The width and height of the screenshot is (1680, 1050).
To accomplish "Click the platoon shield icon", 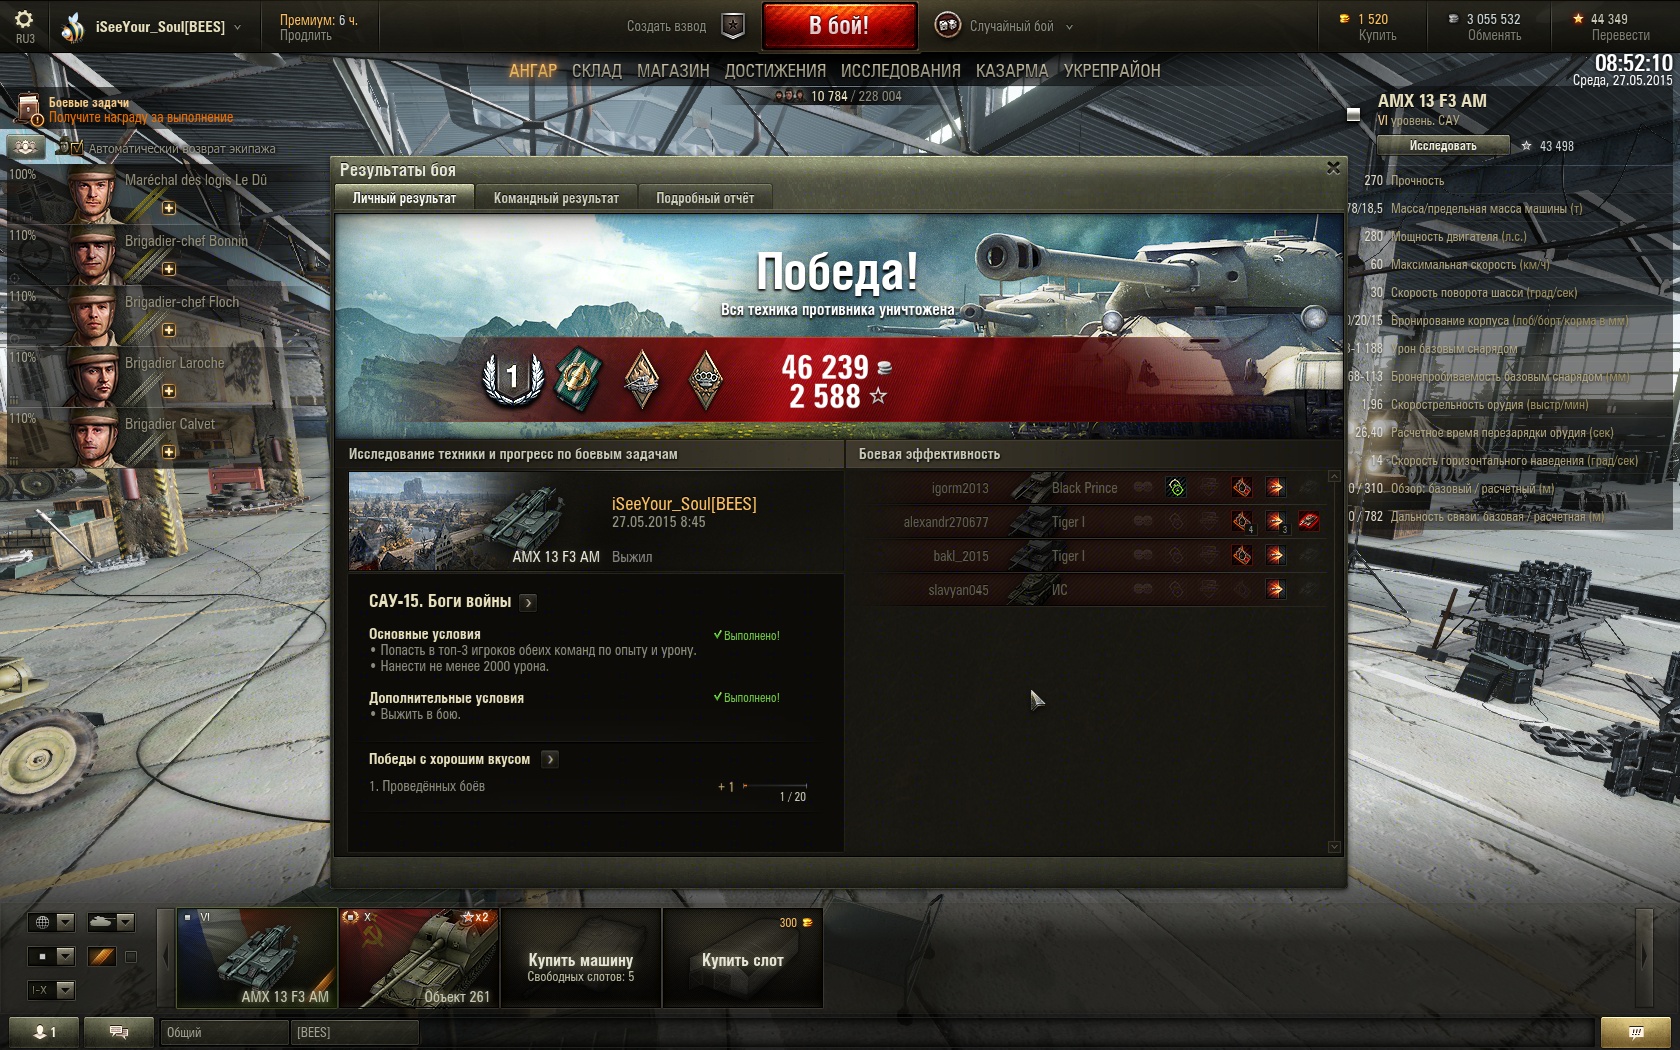I will pyautogui.click(x=733, y=26).
